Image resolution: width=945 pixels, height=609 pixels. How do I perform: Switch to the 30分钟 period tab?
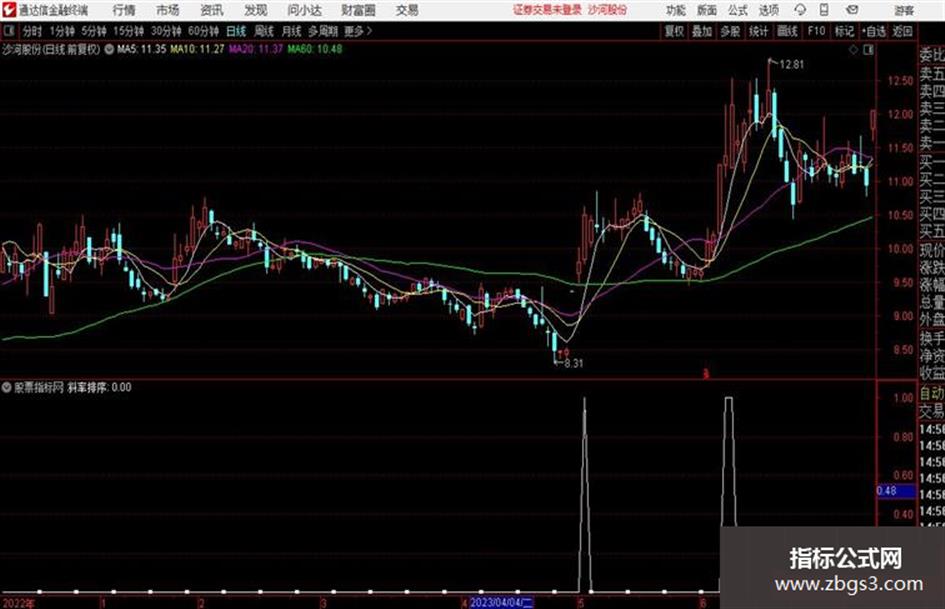click(166, 31)
